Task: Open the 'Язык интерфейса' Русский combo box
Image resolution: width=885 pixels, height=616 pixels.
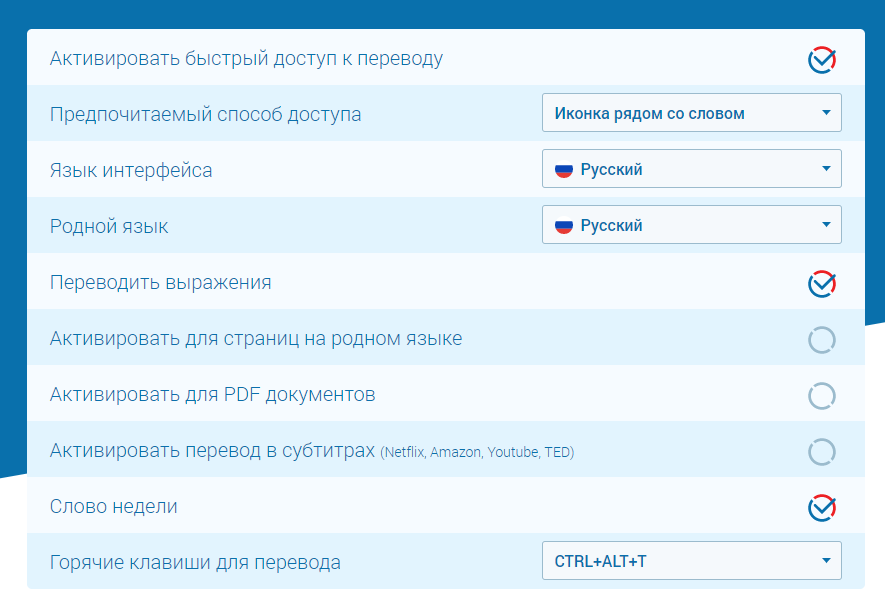Action: [691, 169]
